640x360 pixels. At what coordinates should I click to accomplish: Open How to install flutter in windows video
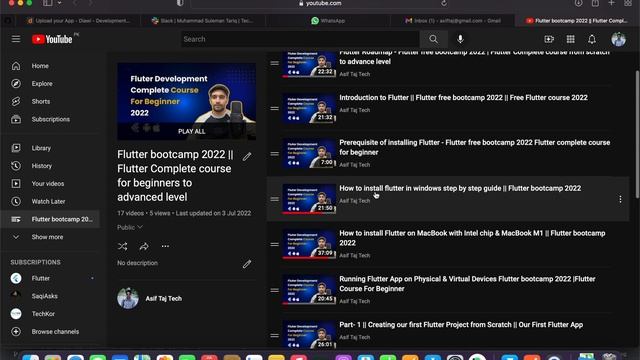pos(460,188)
